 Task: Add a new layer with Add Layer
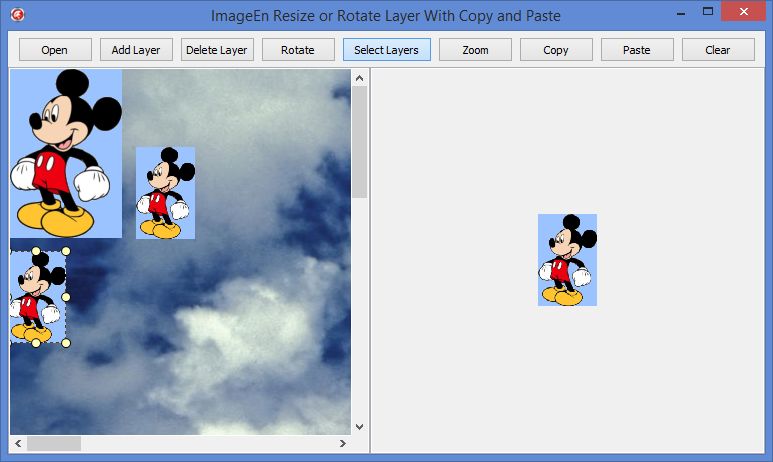coord(136,50)
